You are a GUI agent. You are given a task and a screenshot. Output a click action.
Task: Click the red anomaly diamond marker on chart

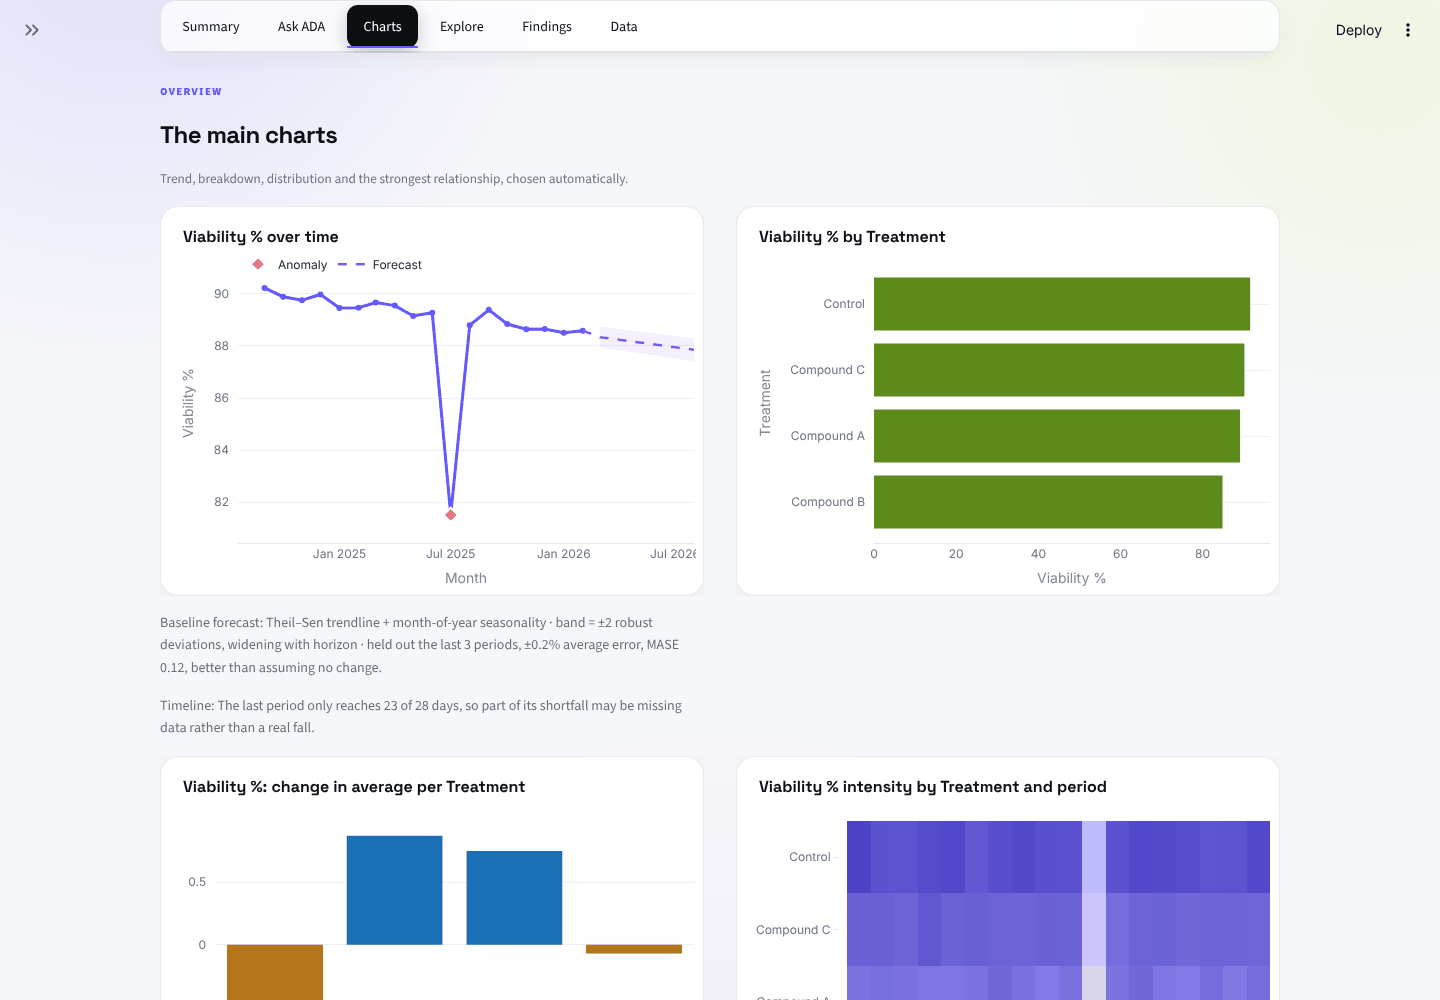point(451,515)
